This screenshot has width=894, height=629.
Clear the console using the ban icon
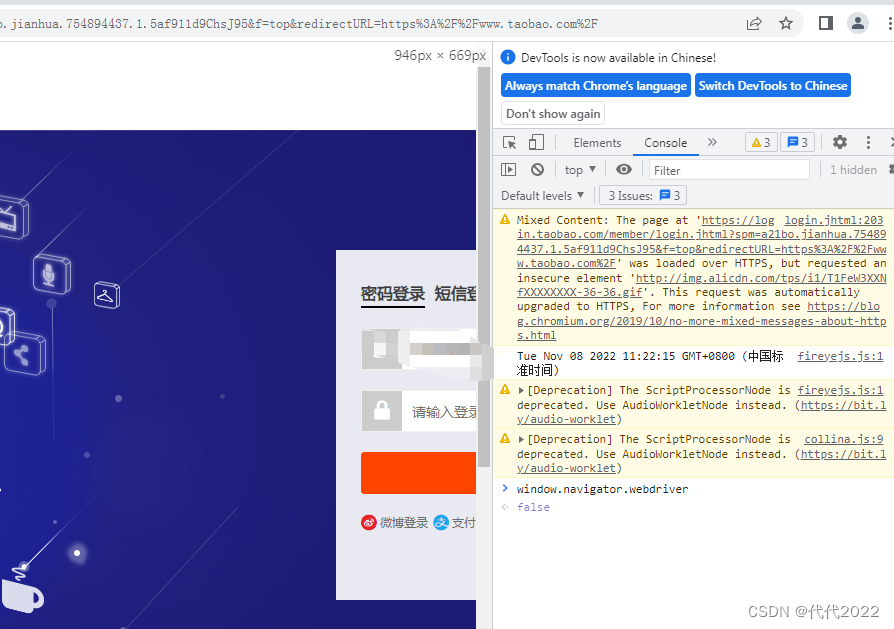click(537, 169)
